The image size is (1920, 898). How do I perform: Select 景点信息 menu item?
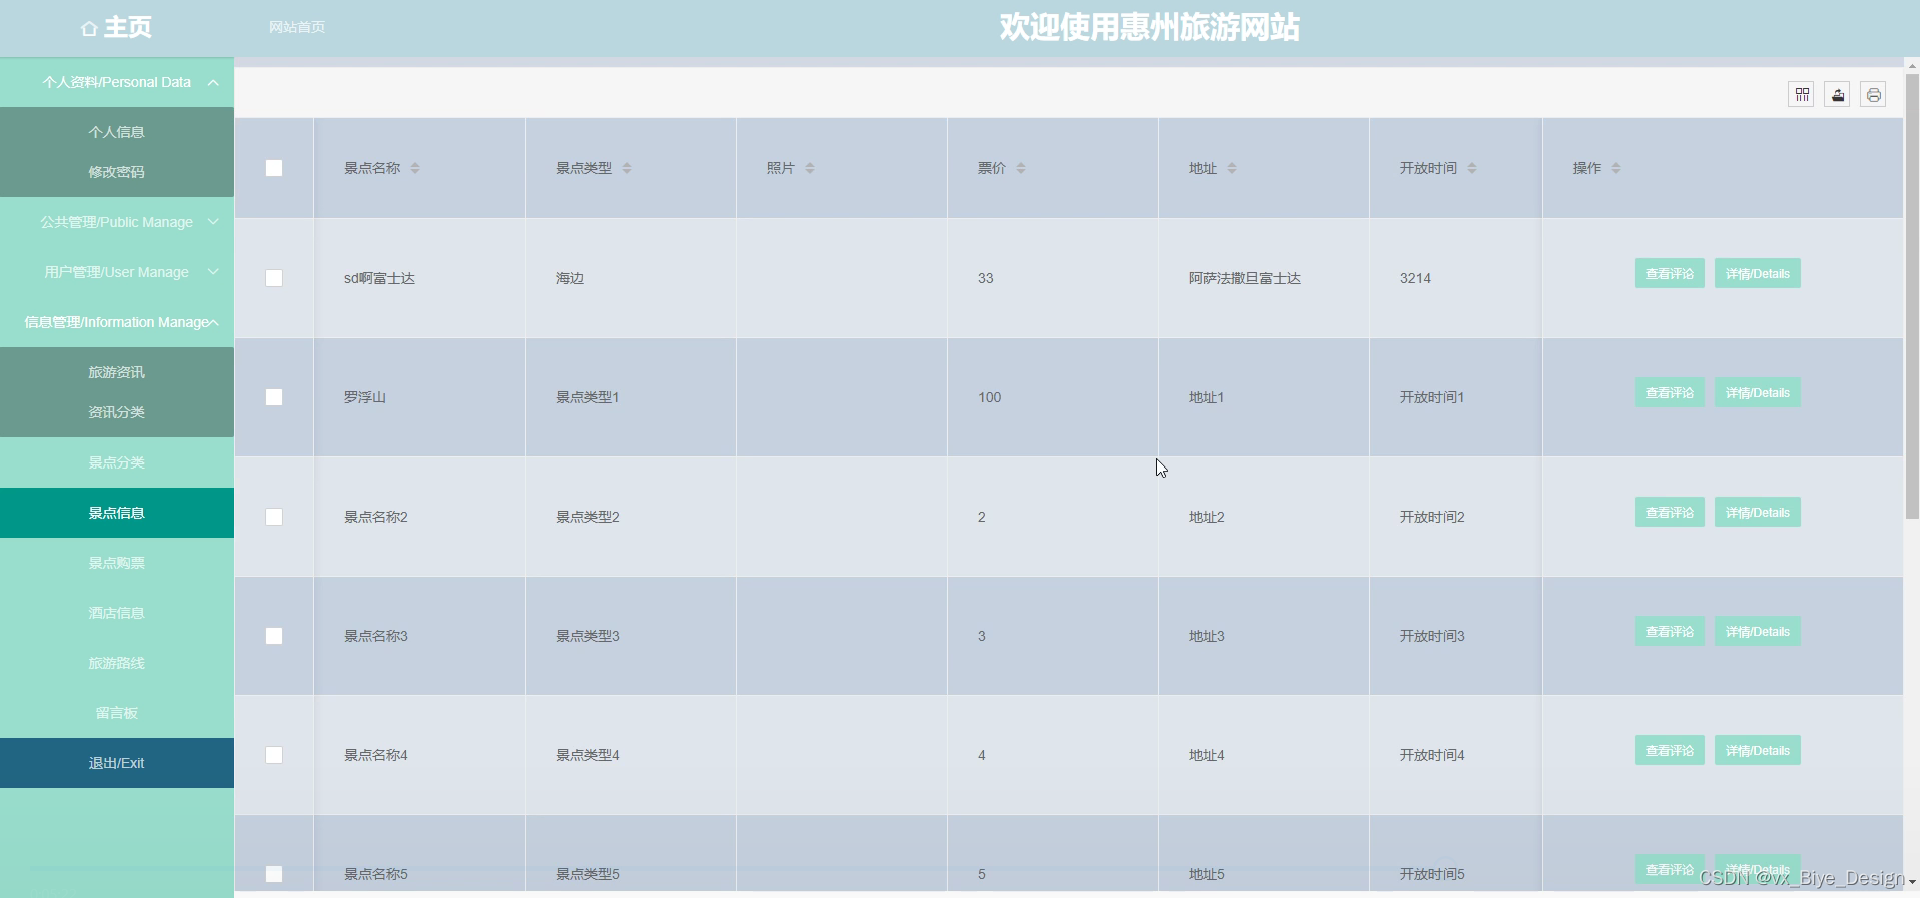(x=117, y=513)
